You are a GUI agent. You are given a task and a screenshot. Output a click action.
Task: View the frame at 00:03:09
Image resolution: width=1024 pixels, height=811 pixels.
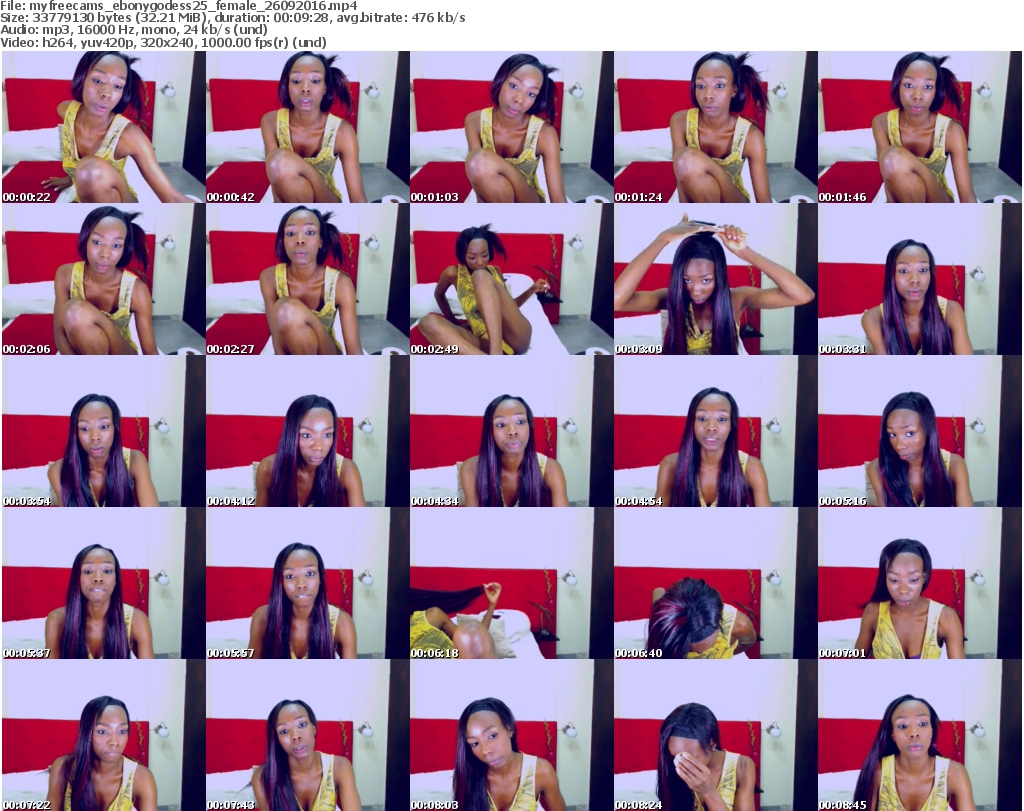[716, 279]
